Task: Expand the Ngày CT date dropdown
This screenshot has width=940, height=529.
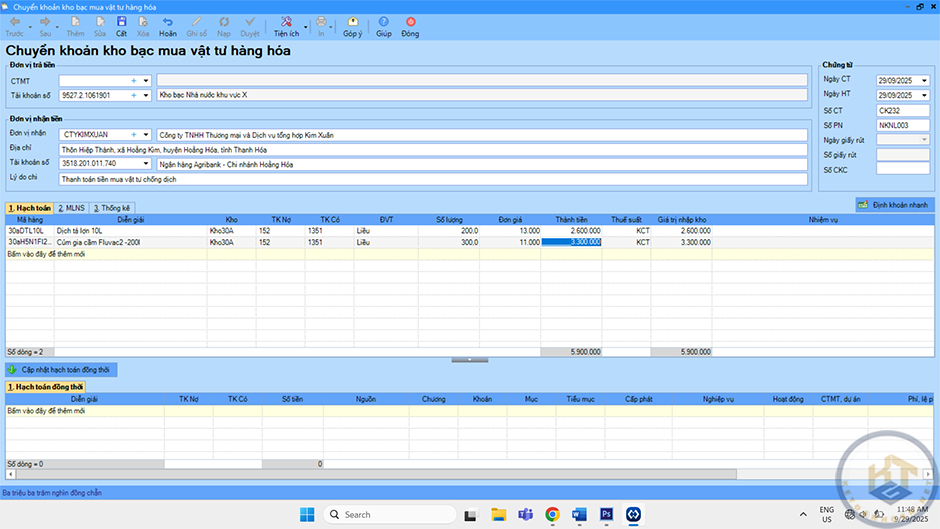Action: [x=924, y=79]
